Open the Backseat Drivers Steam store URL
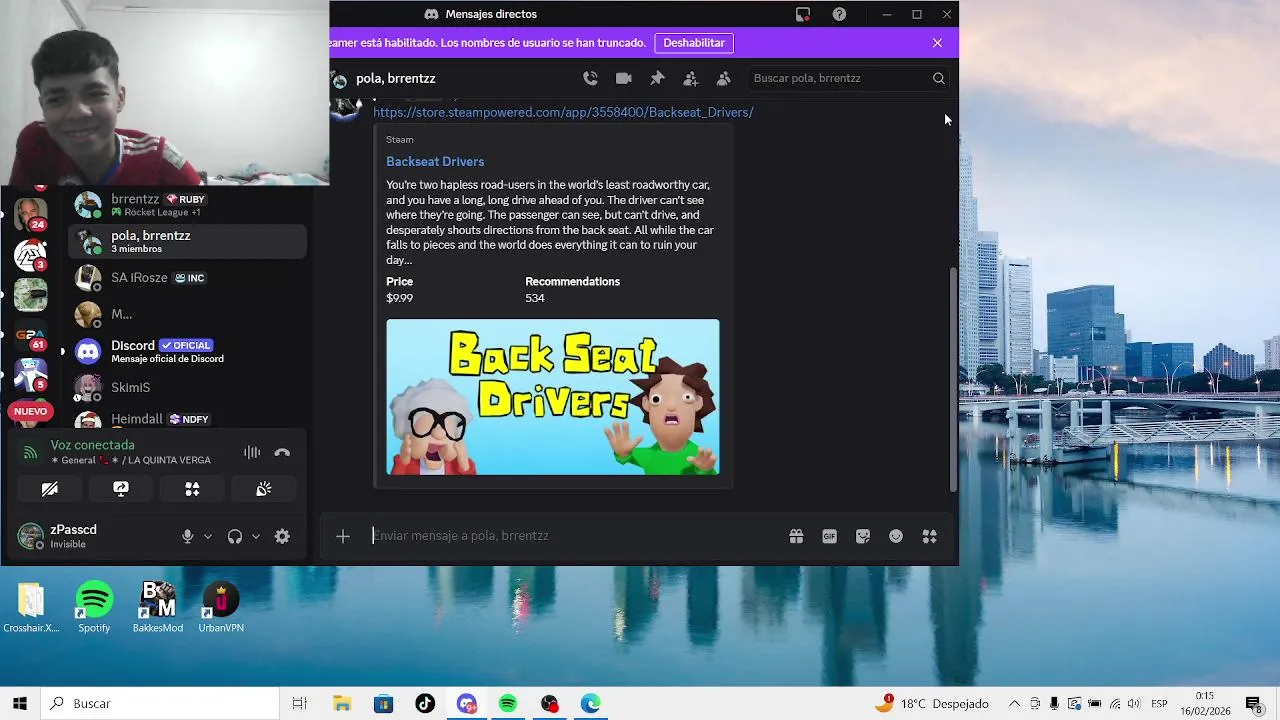Screen dimensions: 1280x720 (x=563, y=112)
